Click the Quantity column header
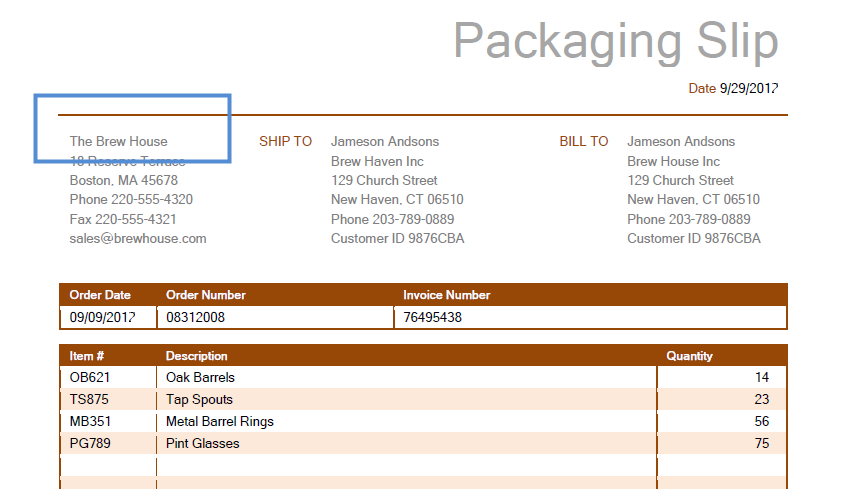Screen dimensions: 846x489 [690, 356]
